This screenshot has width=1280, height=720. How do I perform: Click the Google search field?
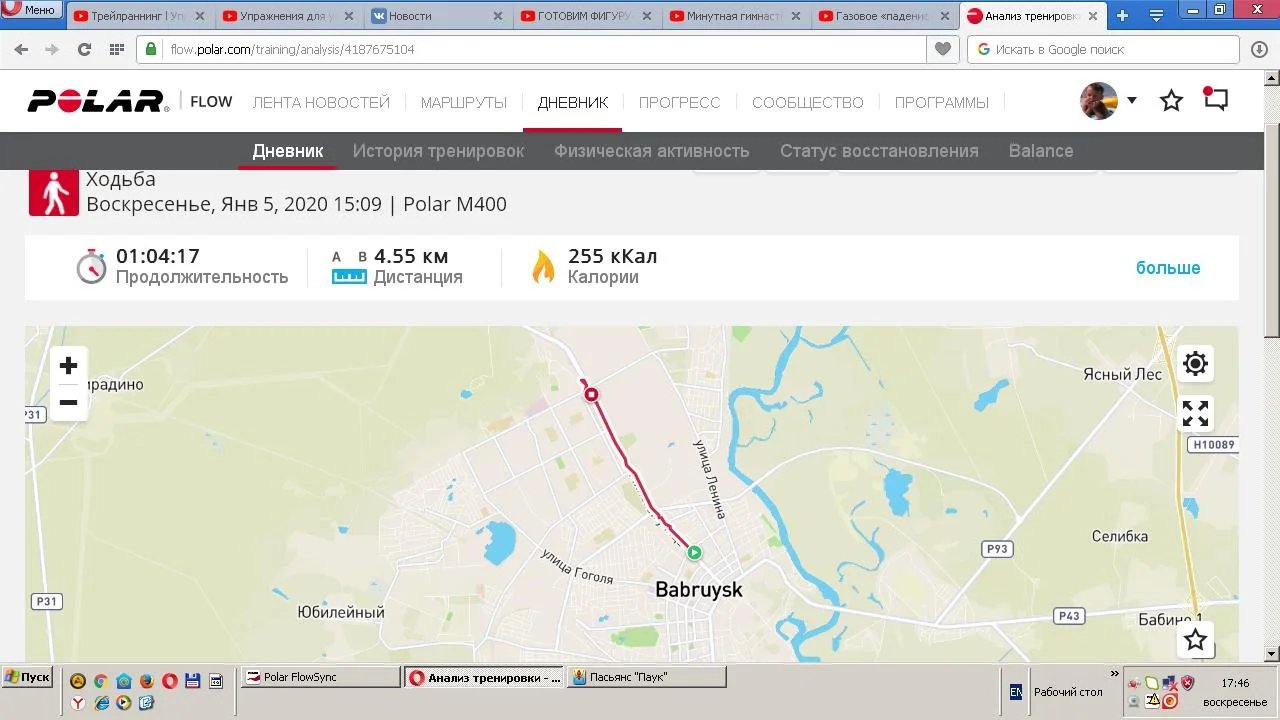[1103, 49]
